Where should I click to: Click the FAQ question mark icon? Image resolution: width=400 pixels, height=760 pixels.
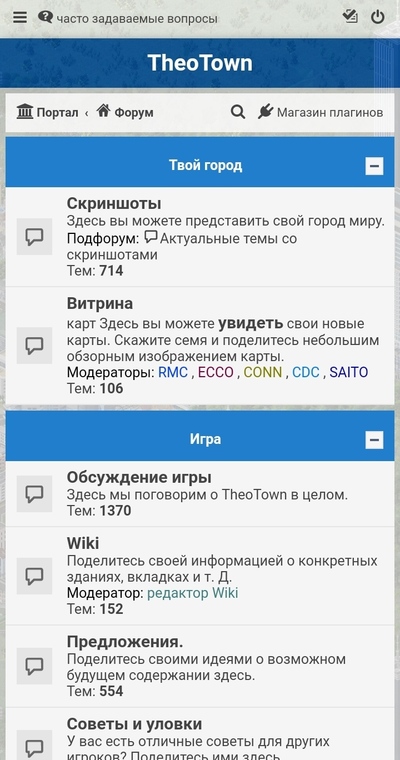point(45,17)
